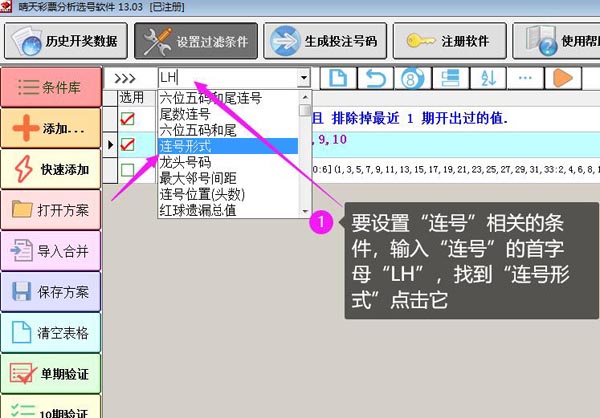Click the sort A-Z toolbar icon

coord(489,78)
